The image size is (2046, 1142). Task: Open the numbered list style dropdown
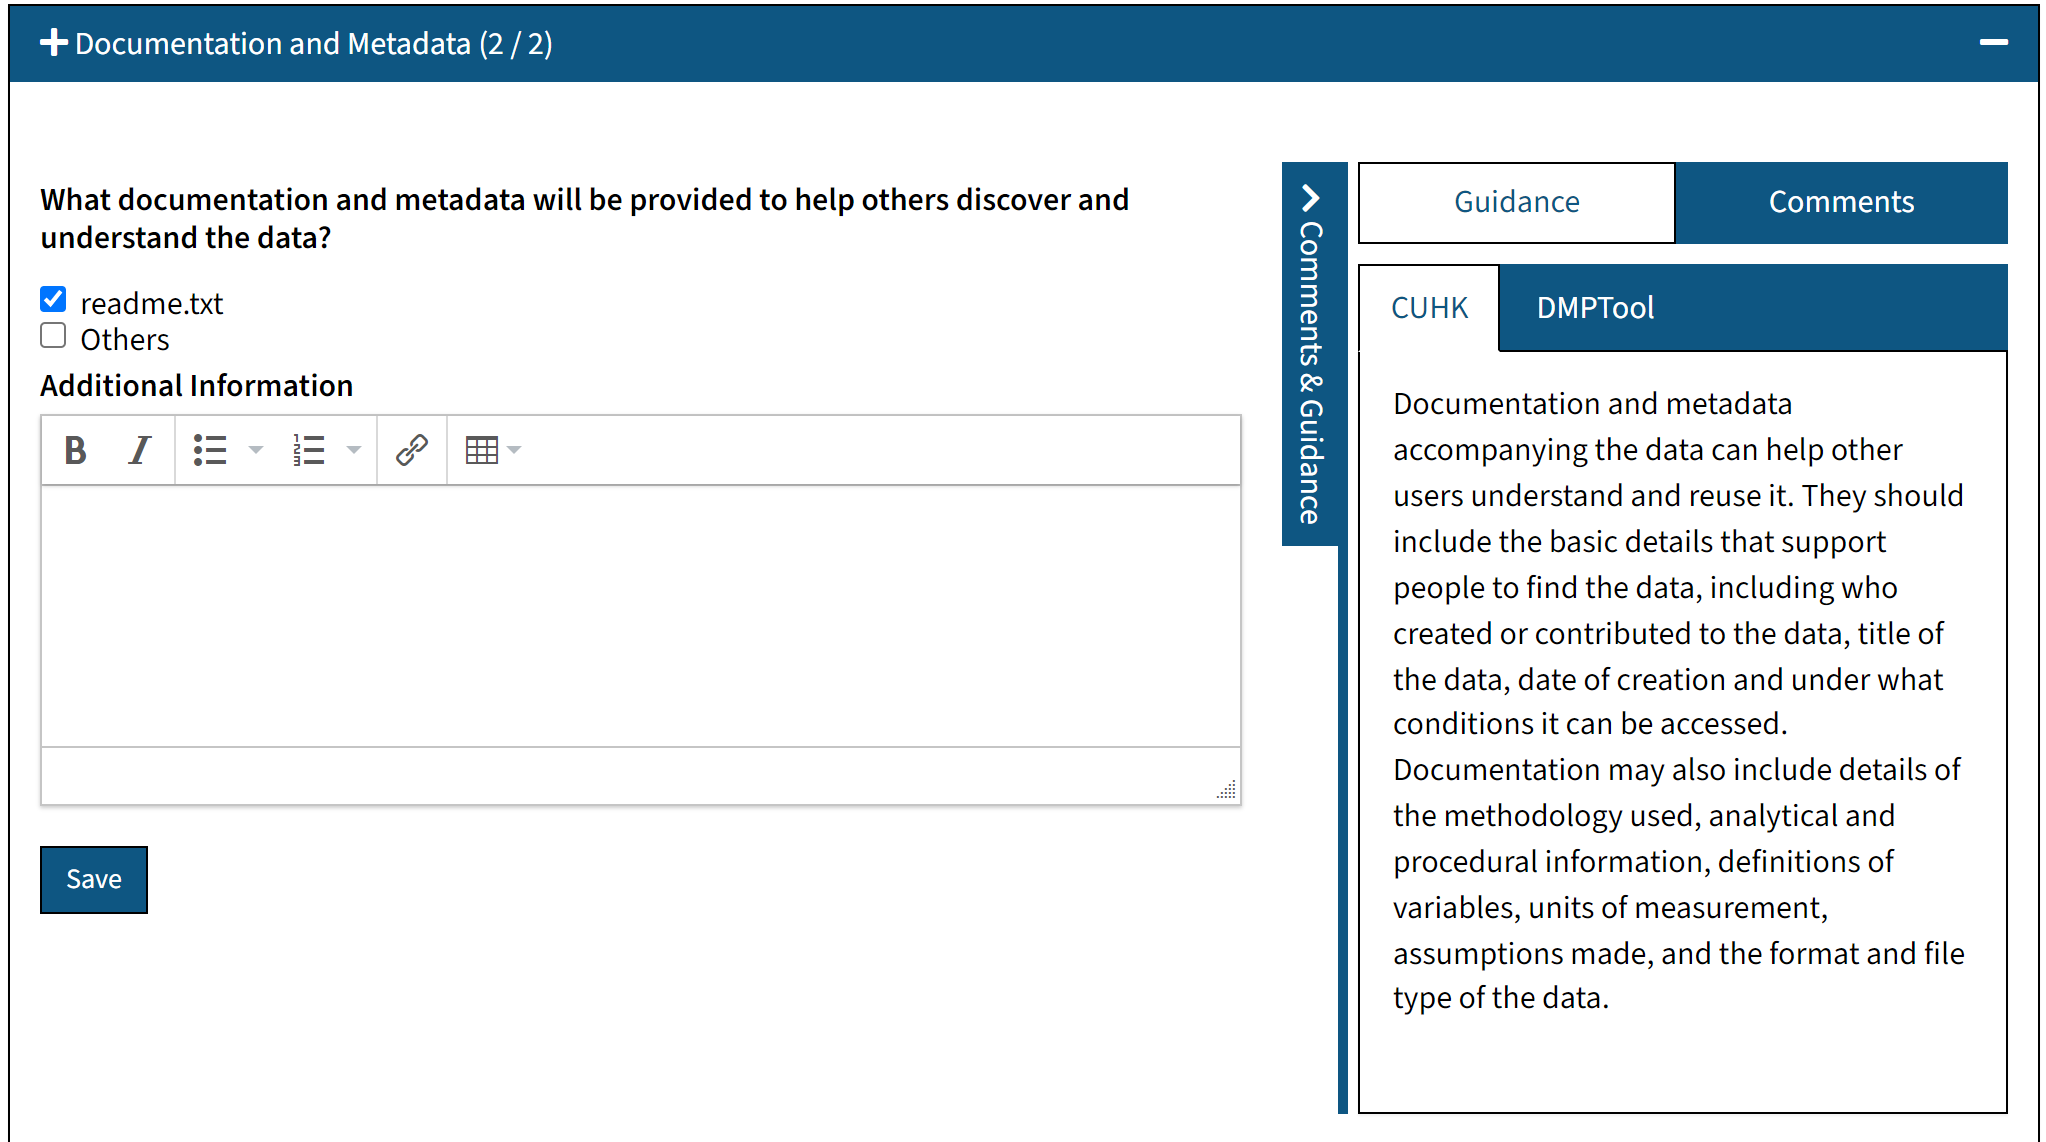(x=354, y=450)
